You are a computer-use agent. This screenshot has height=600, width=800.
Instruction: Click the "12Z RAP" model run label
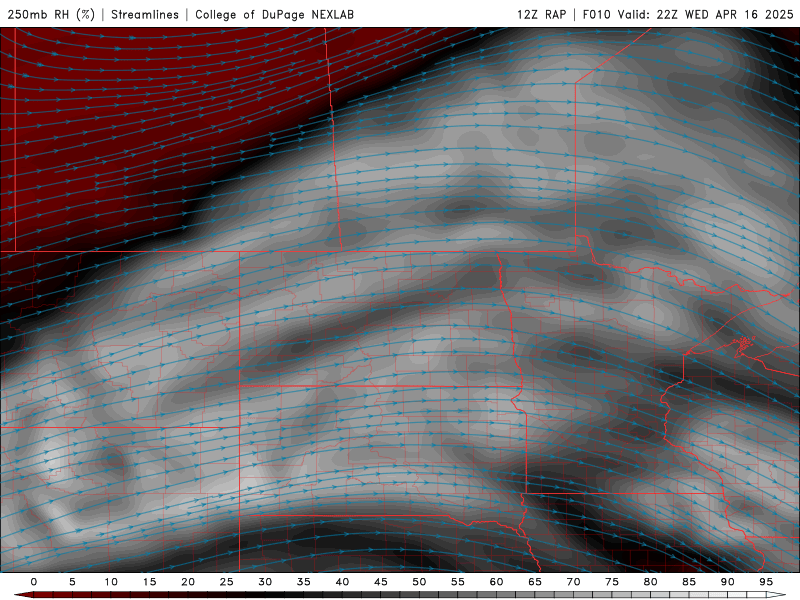[x=541, y=14]
